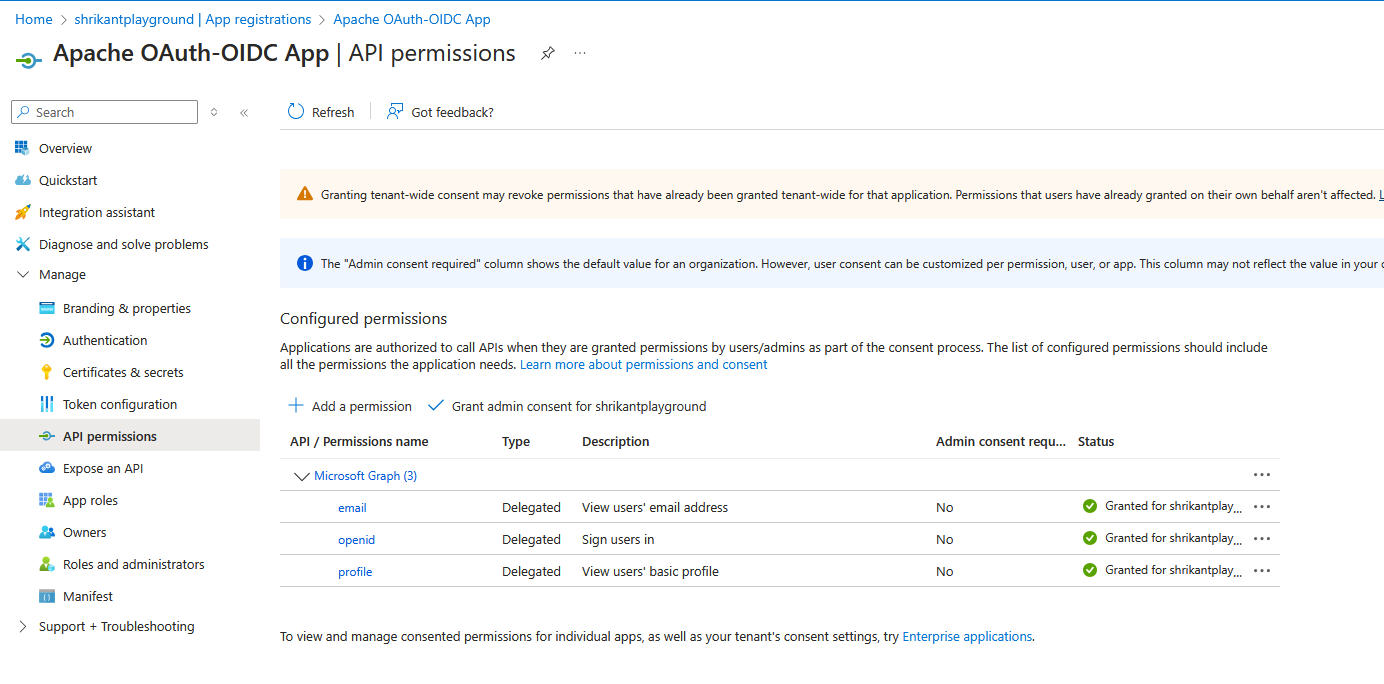Click Apache OAuth-OIDC App breadcrumb link
Screen dimensions: 1384x684
coord(412,19)
